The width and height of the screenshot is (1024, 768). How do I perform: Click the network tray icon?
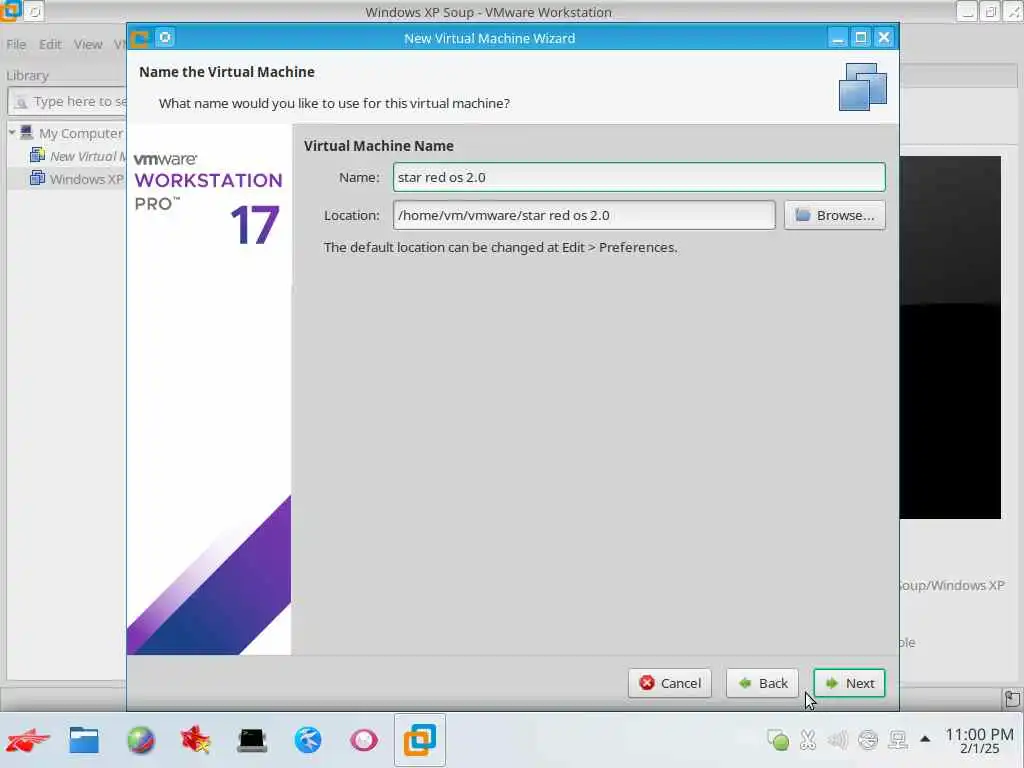[868, 740]
